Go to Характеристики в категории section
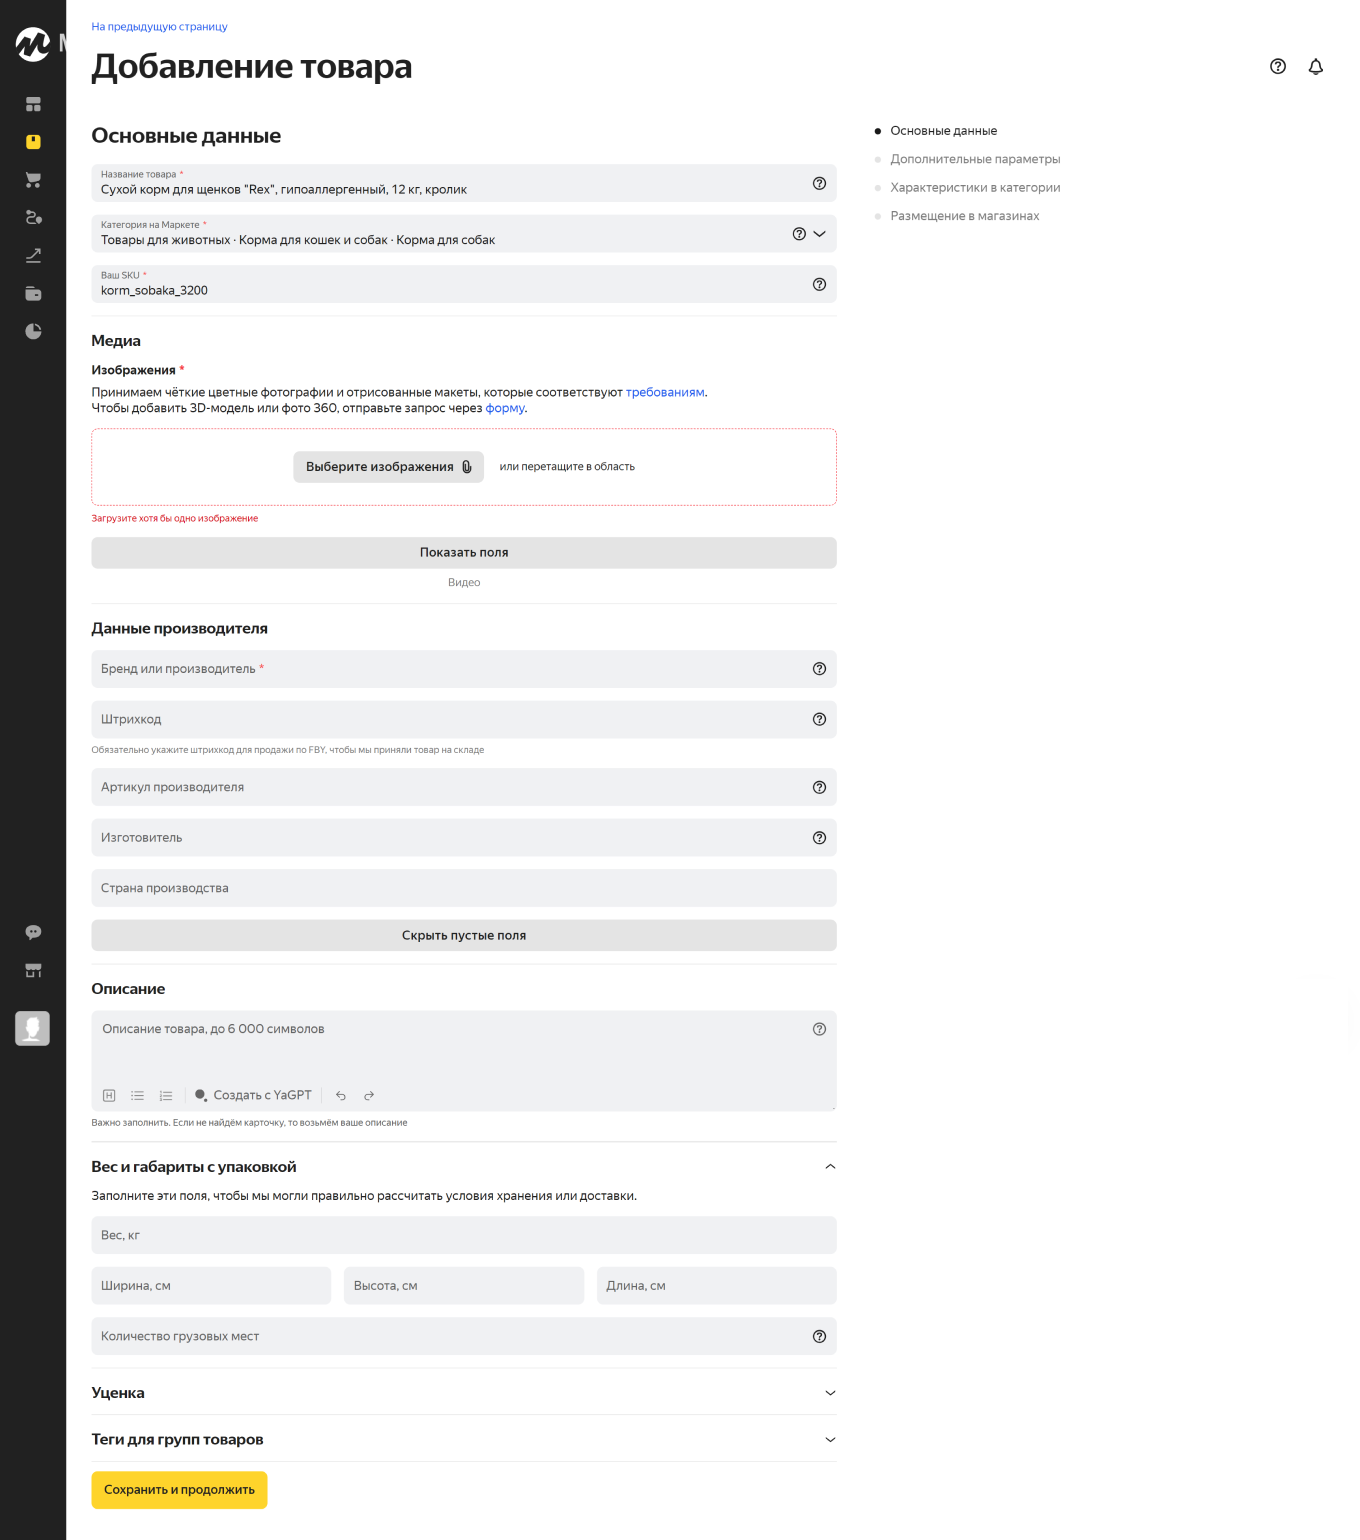The height and width of the screenshot is (1540, 1360). click(974, 188)
